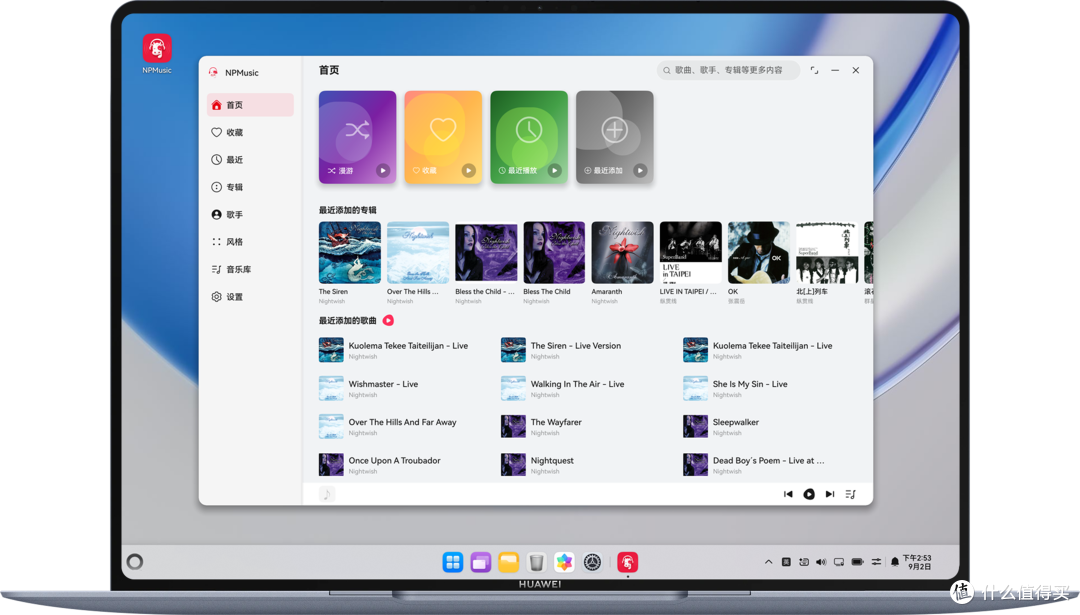Play the 最近添加 recently added card
Image resolution: width=1080 pixels, height=615 pixels.
tap(640, 170)
